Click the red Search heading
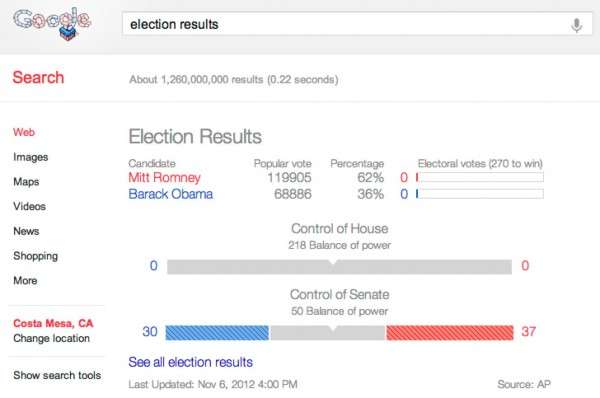 tap(38, 77)
